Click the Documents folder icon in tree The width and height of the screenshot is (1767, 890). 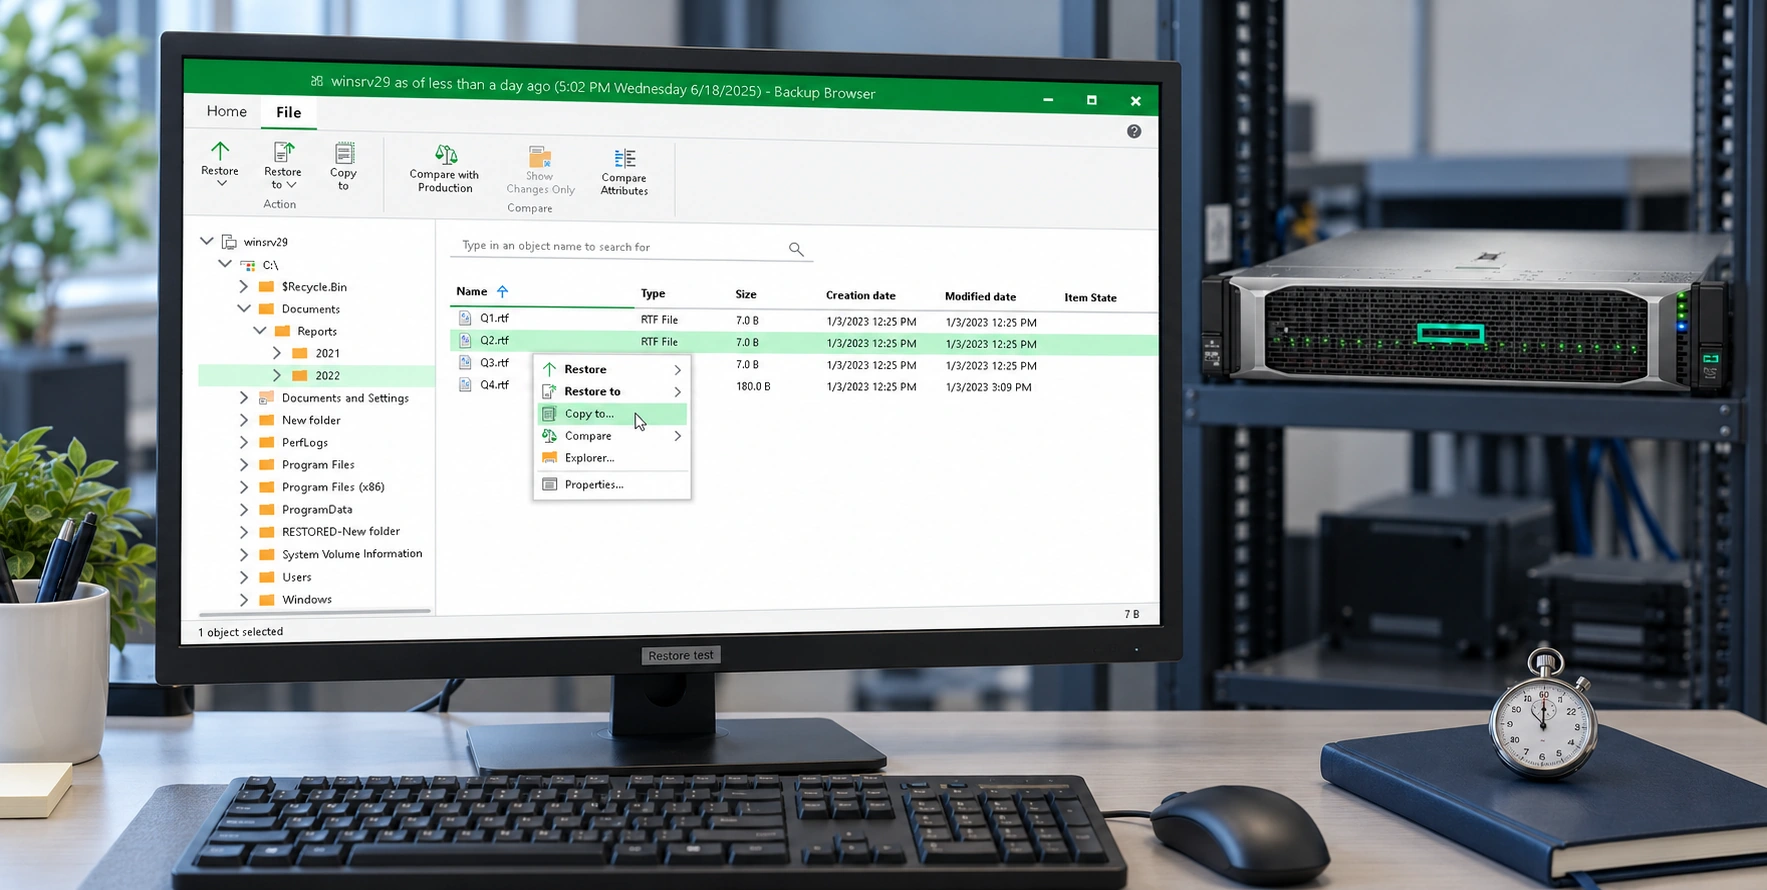pyautogui.click(x=266, y=308)
